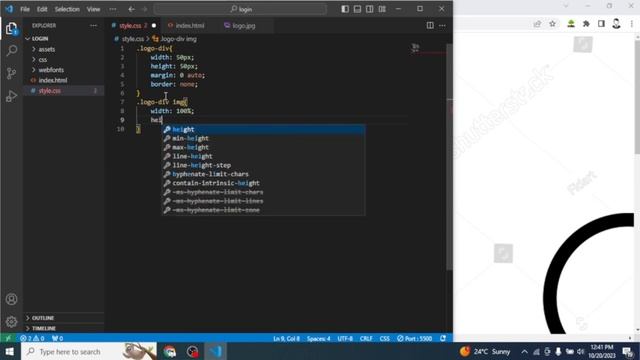The height and width of the screenshot is (360, 640).
Task: Open the browser extensions puzzle icon
Action: coord(586,24)
